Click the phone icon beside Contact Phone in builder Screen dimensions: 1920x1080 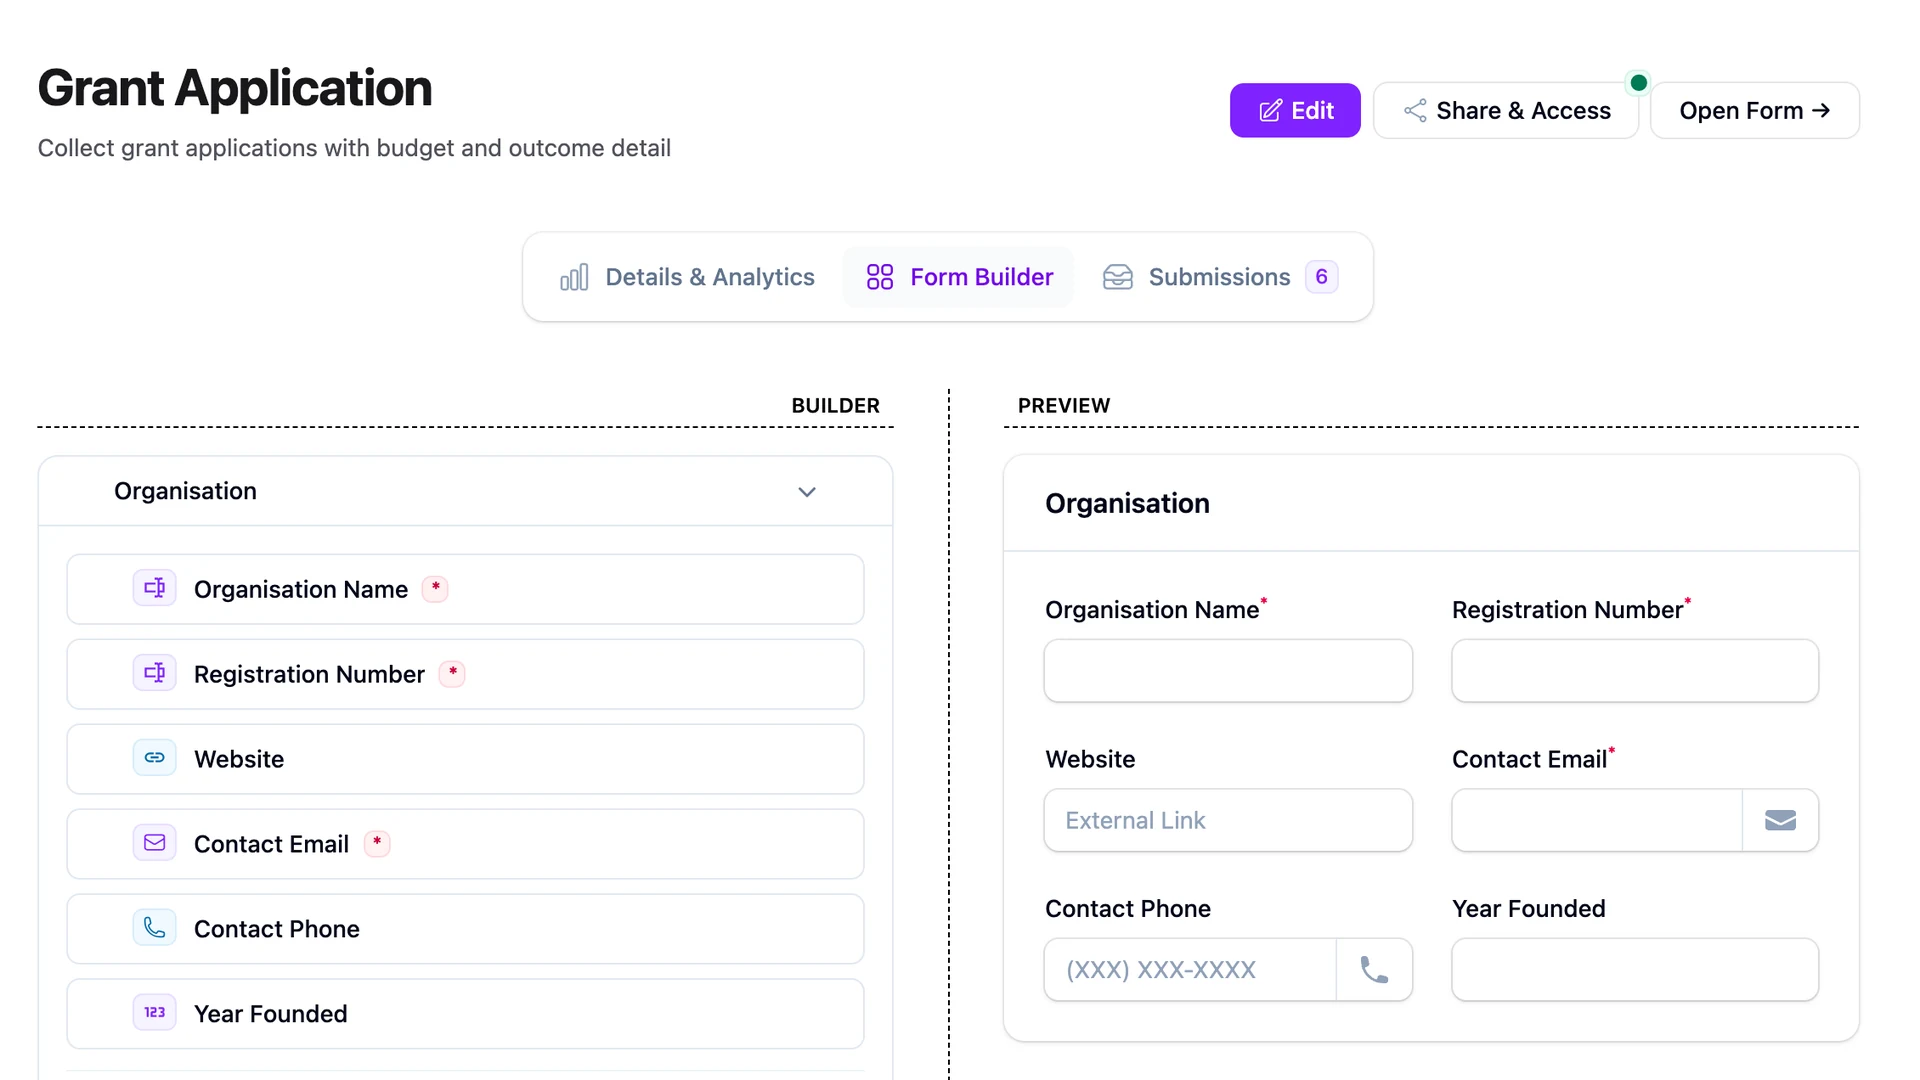point(155,928)
